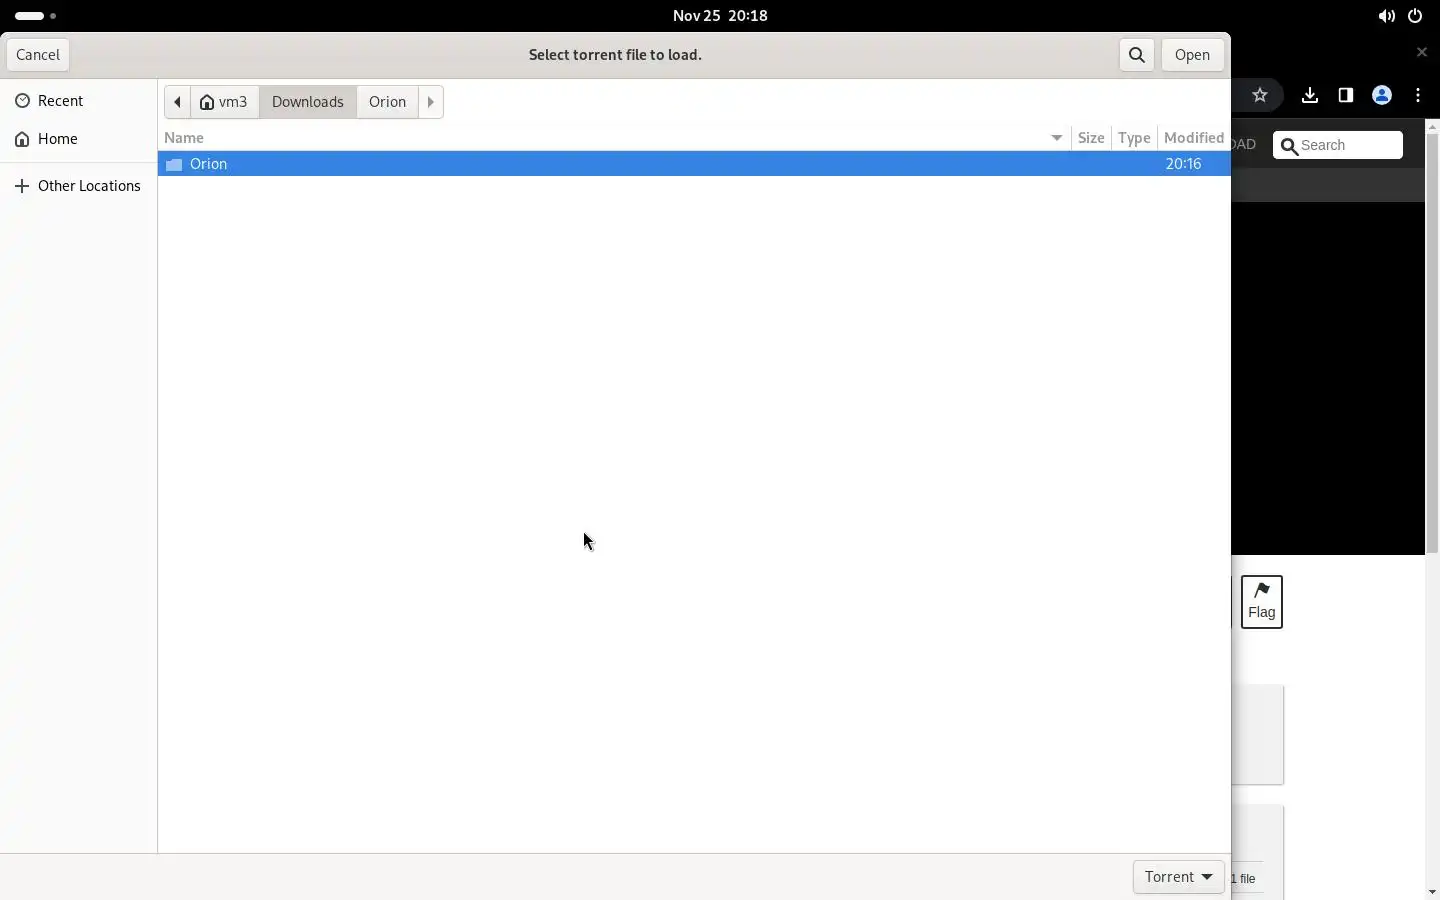The height and width of the screenshot is (900, 1440).
Task: Click the Home house icon in sidebar
Action: [x=22, y=140]
